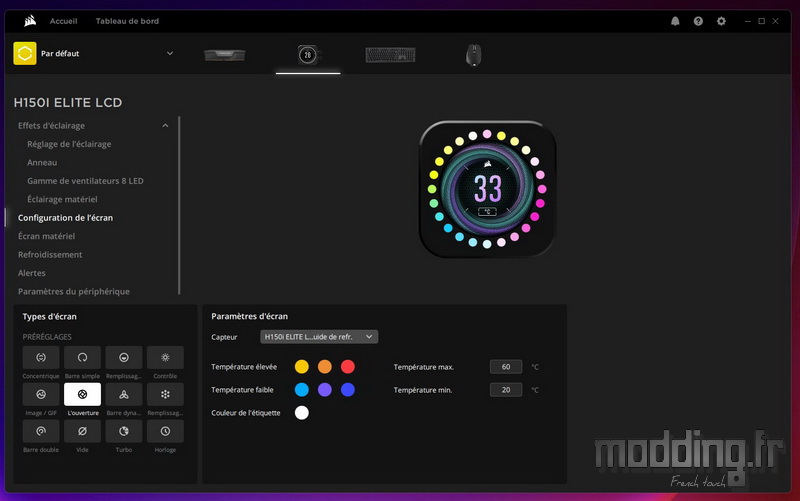Click the Température max. value field

coord(506,366)
